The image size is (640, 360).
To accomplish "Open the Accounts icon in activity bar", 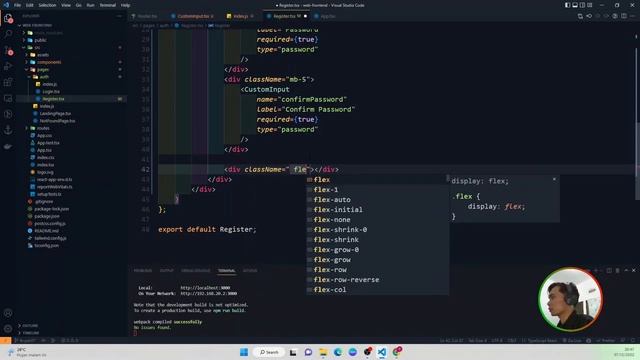I will pyautogui.click(x=8, y=313).
